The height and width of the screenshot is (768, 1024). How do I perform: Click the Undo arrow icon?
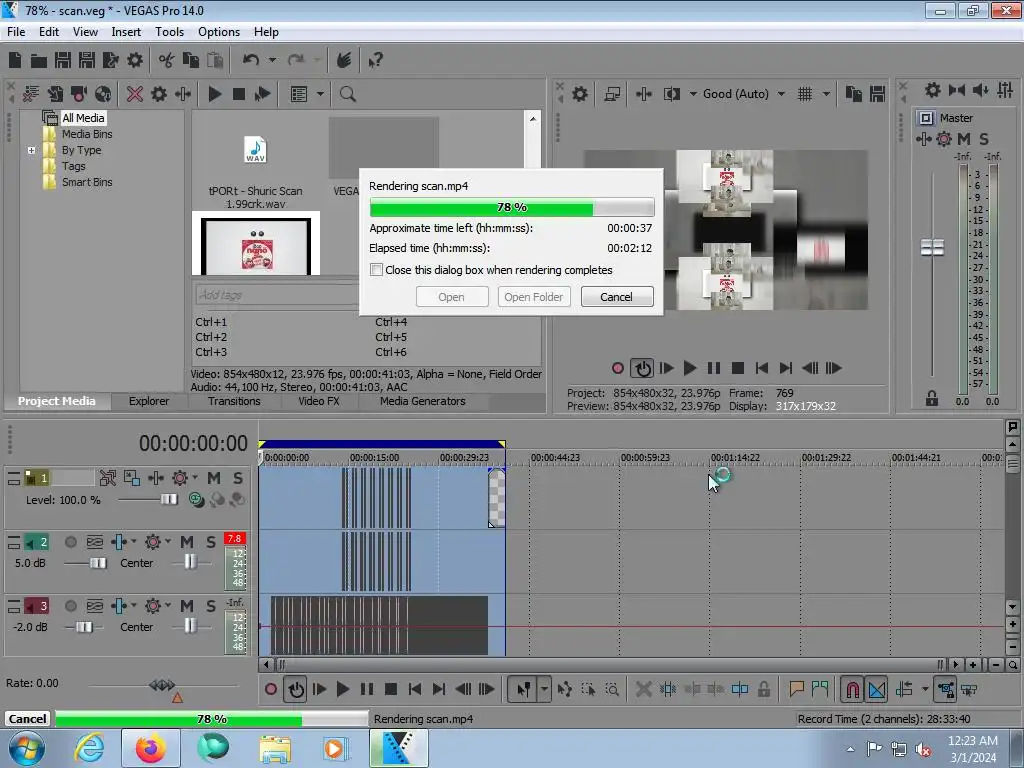[251, 61]
